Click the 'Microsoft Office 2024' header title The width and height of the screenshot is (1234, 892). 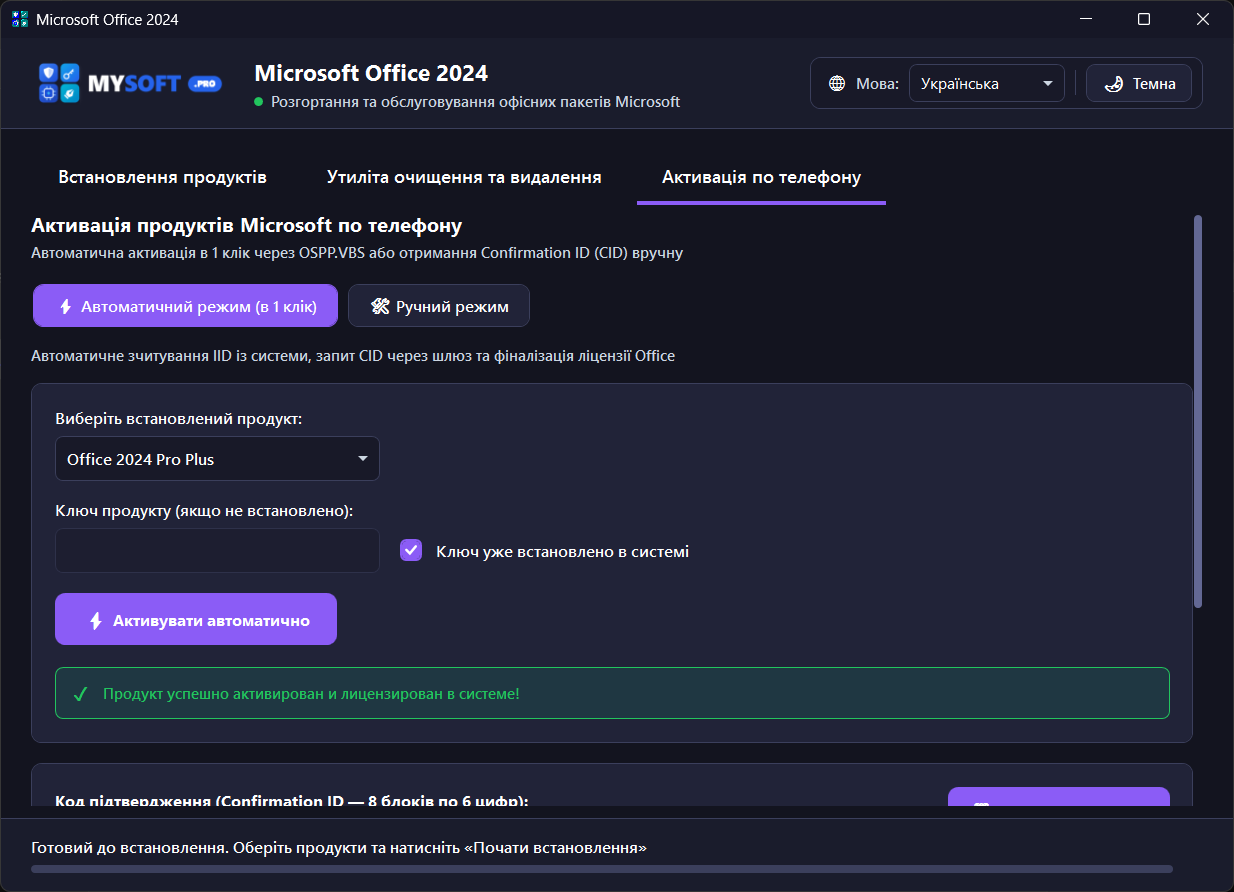(371, 73)
